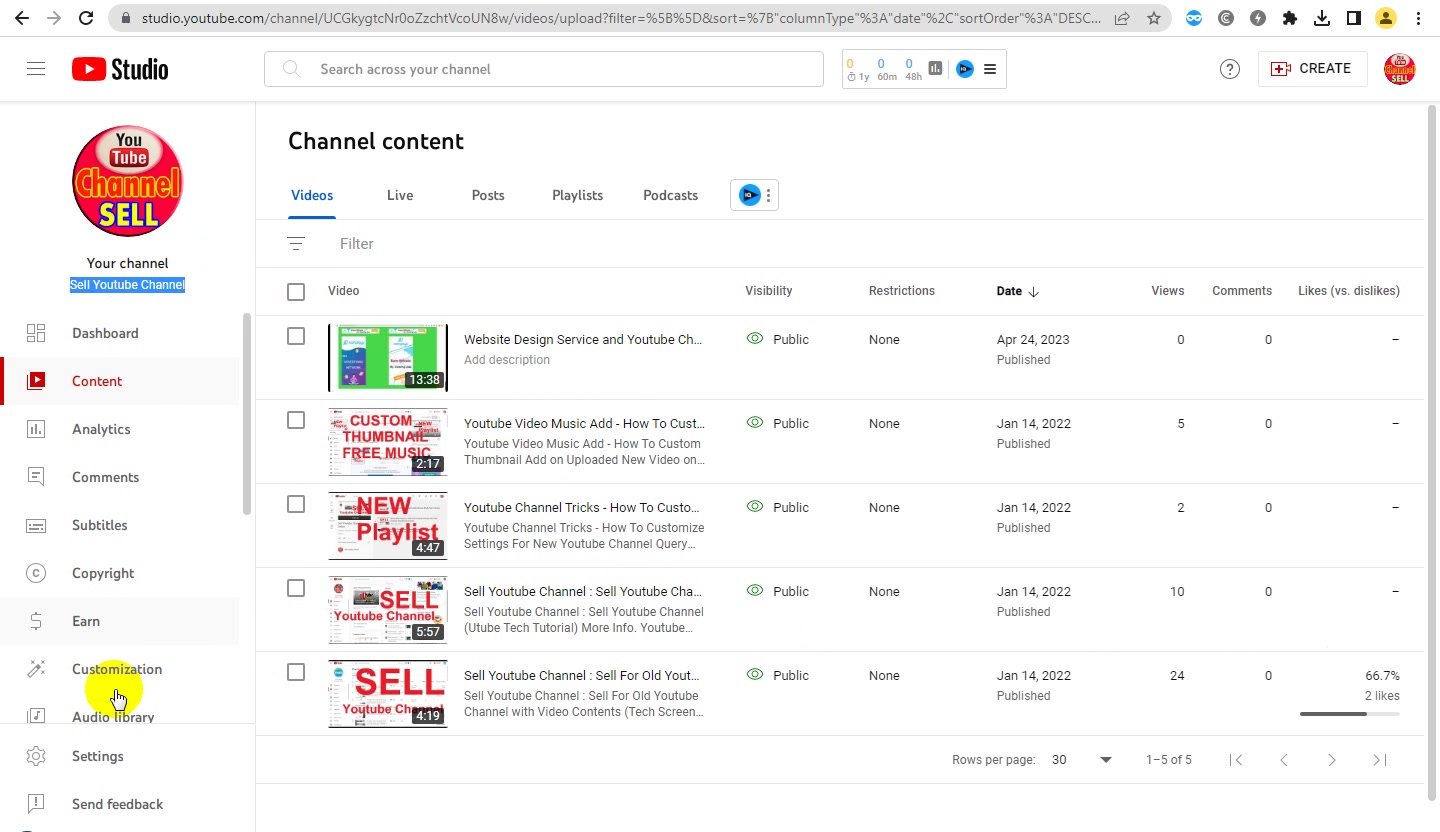Click the CREATE button

click(x=1312, y=69)
